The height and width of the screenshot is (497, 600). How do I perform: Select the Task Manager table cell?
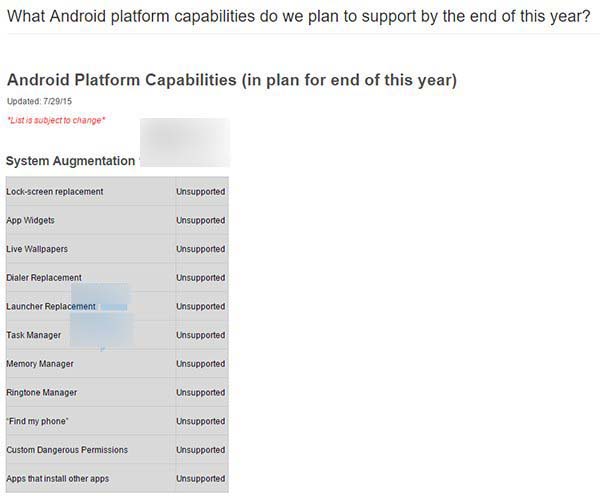click(34, 335)
